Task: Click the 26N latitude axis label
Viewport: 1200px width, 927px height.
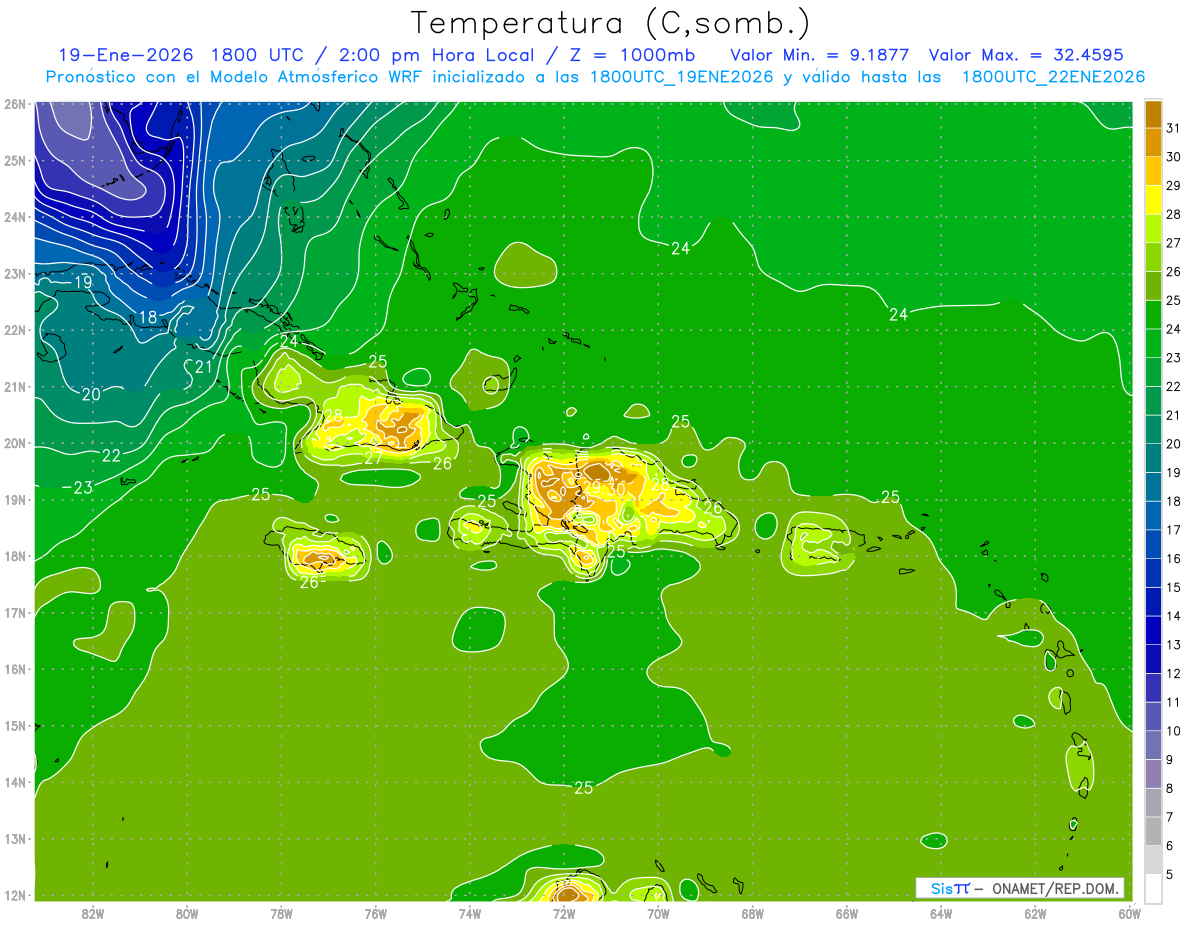Action: click(x=14, y=104)
